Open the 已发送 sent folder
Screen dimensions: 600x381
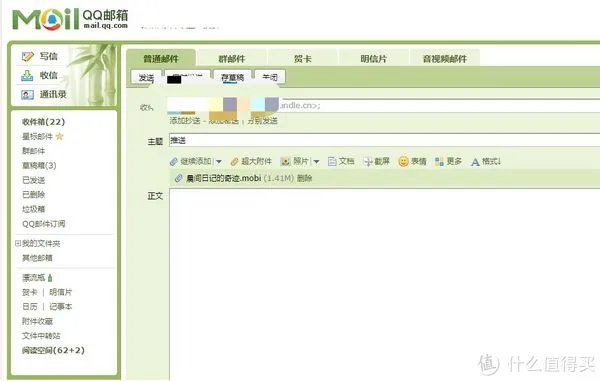[34, 180]
